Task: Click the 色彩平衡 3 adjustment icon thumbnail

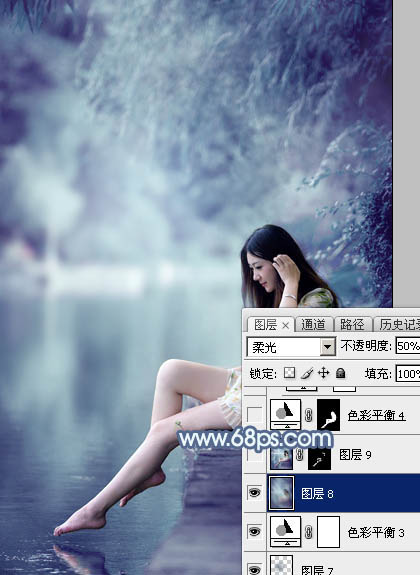Action: coord(285,531)
